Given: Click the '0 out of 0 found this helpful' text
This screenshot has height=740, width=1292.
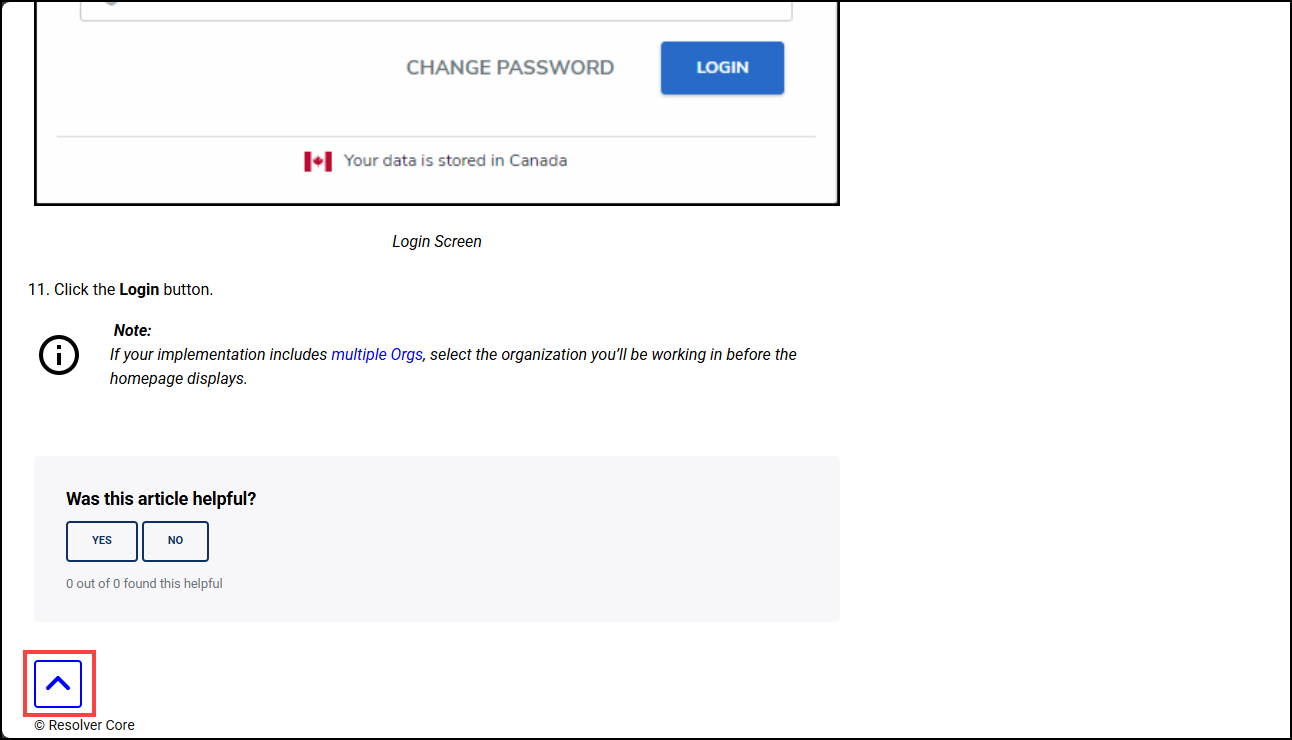Looking at the screenshot, I should pyautogui.click(x=144, y=584).
